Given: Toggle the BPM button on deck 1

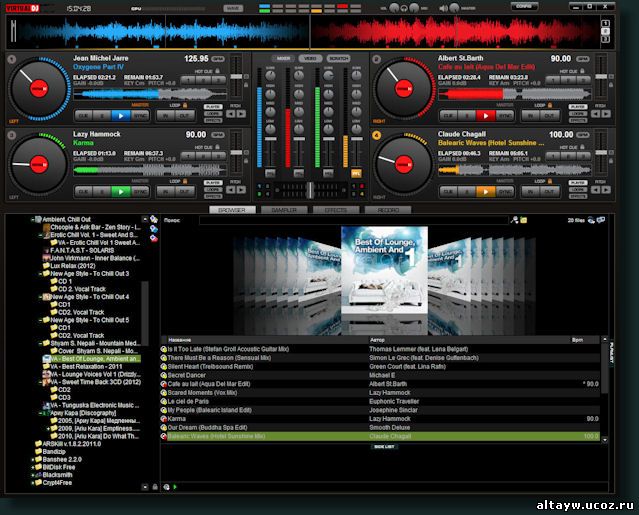Looking at the screenshot, I should pyautogui.click(x=218, y=59).
